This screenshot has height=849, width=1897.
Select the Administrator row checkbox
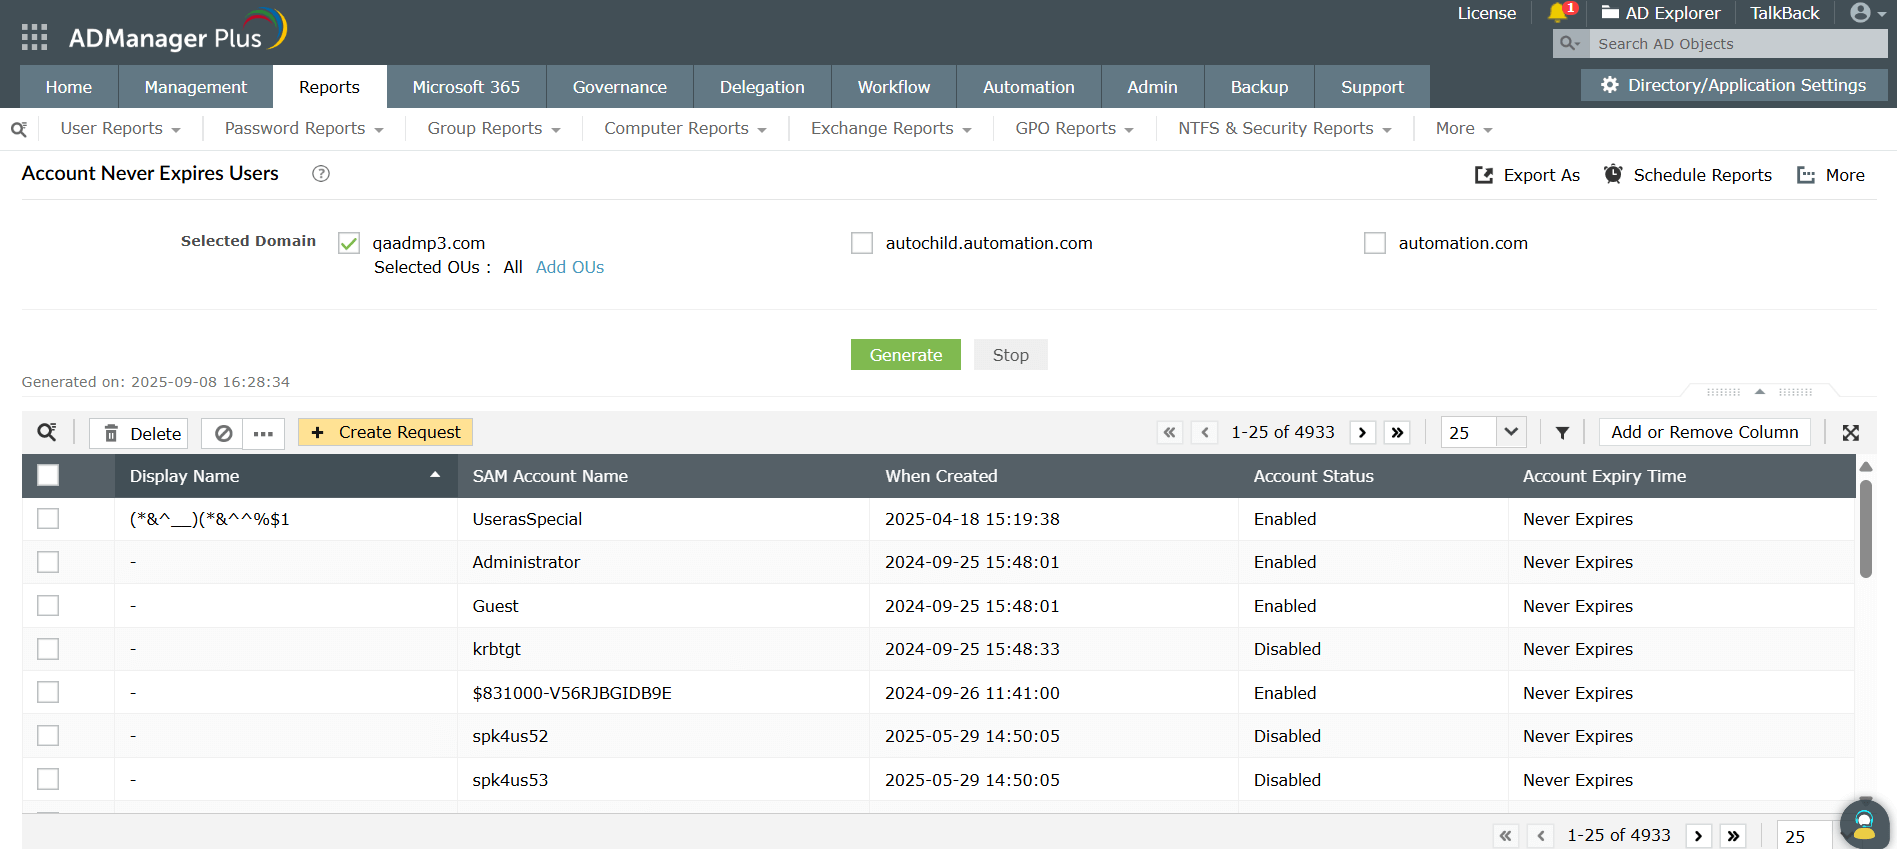click(48, 562)
